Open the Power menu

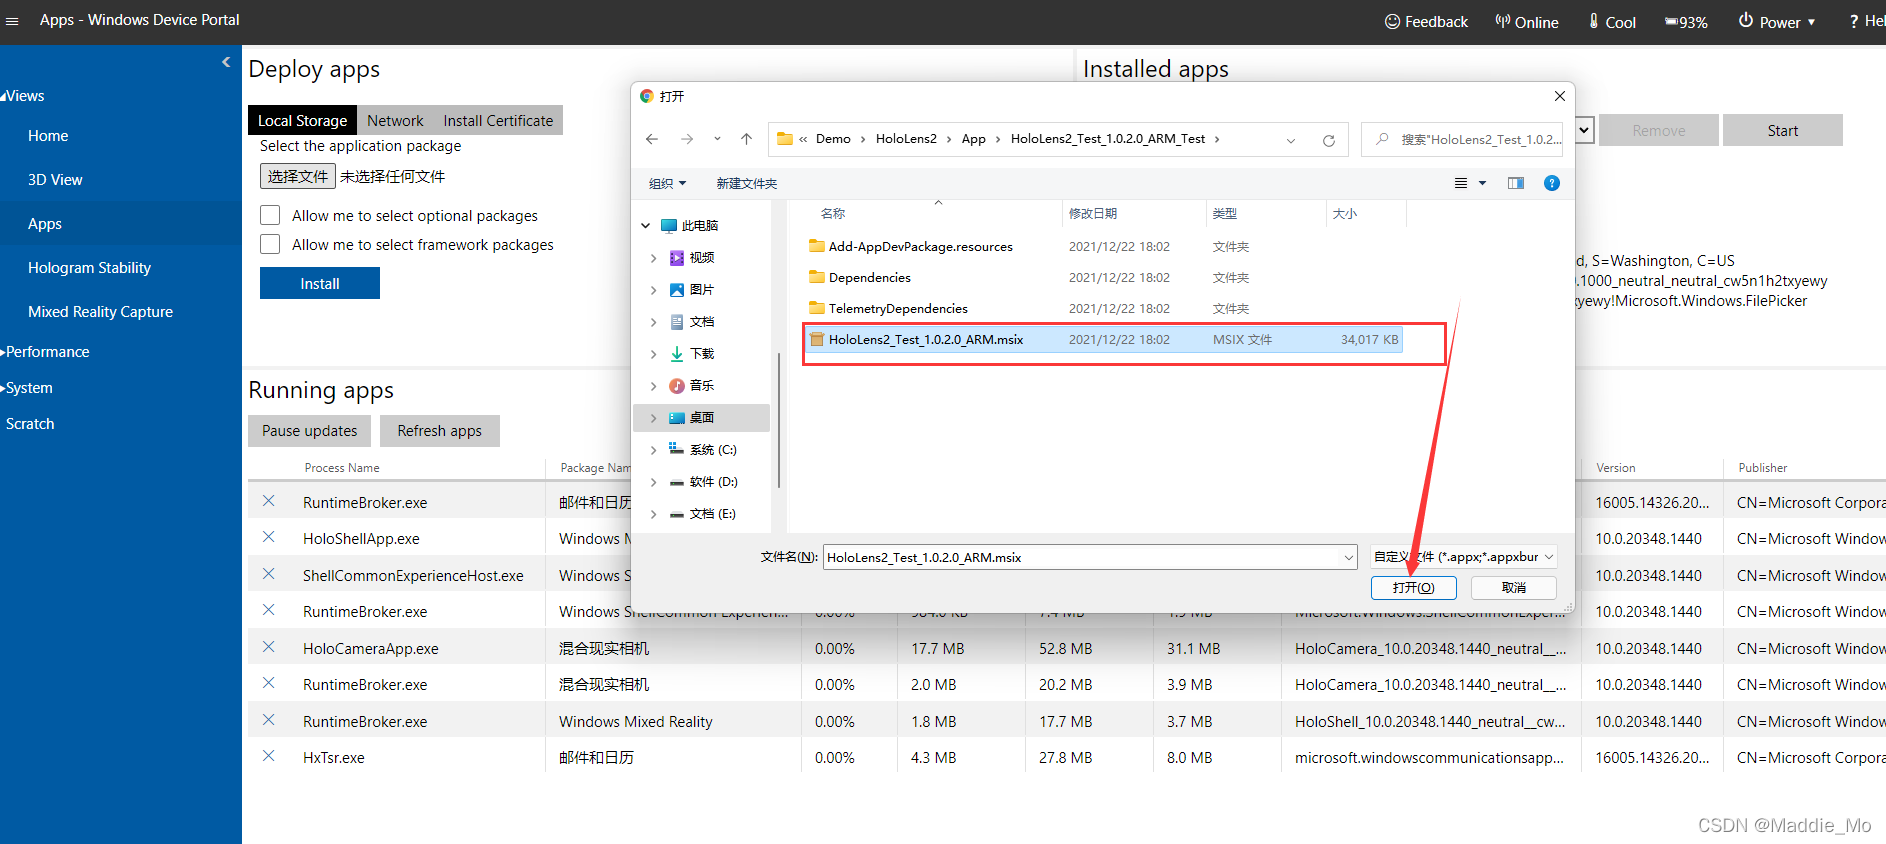pos(1777,21)
